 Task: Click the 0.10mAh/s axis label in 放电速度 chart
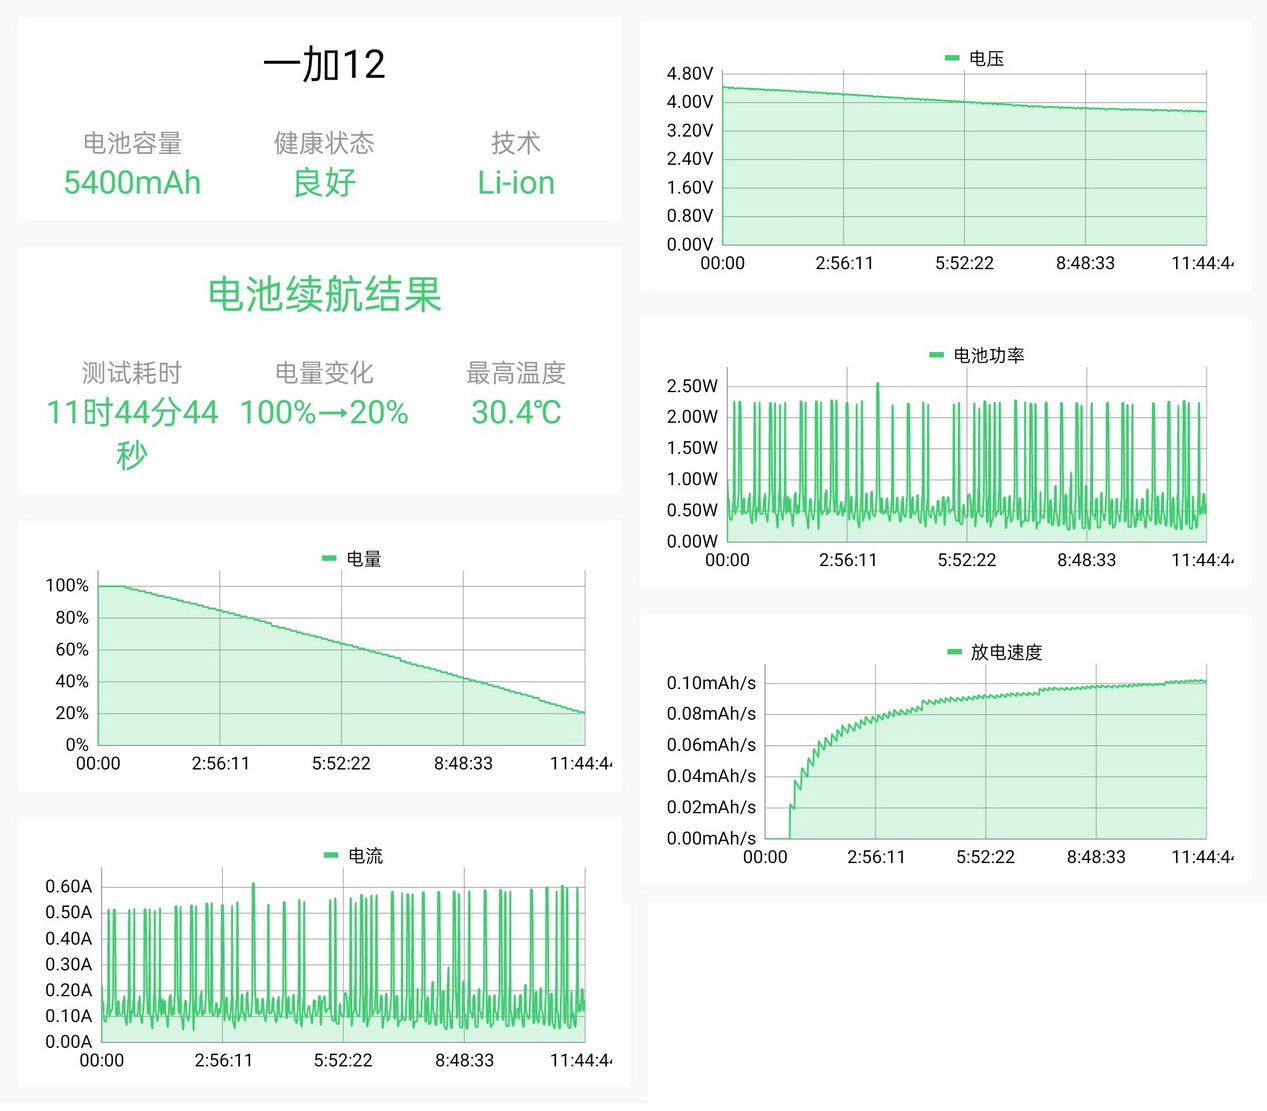click(711, 683)
